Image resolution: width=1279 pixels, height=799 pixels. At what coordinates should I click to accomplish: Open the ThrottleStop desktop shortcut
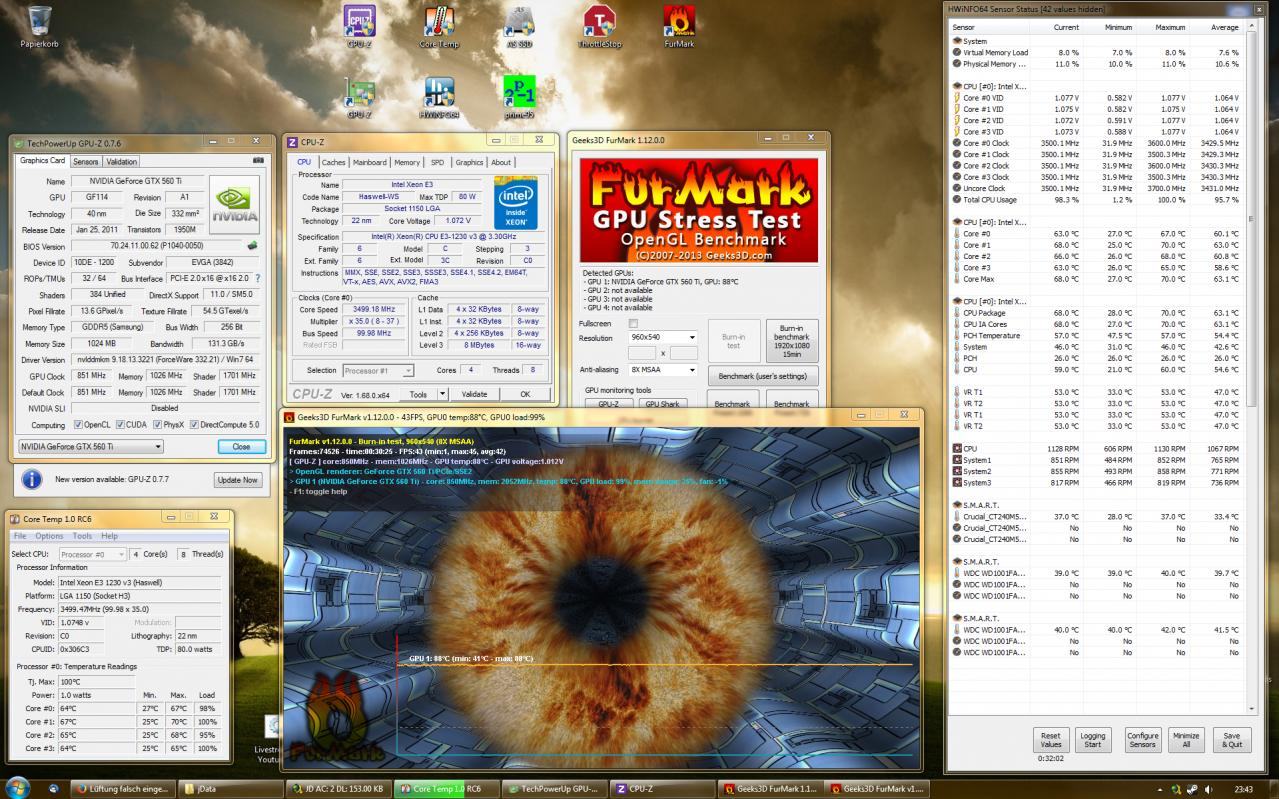(x=599, y=27)
